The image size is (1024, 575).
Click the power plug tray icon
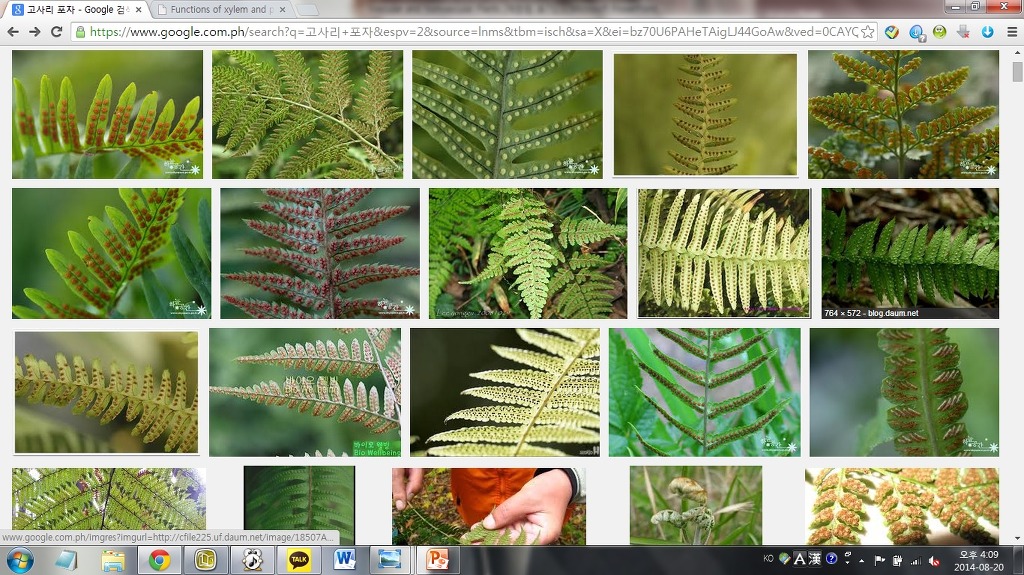[x=898, y=561]
